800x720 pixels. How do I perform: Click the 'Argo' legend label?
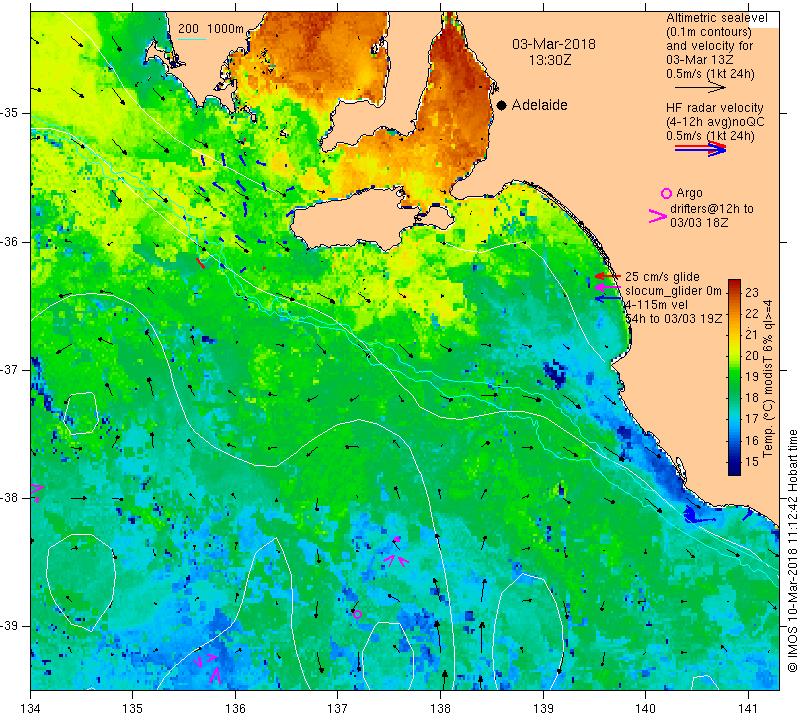coord(689,193)
